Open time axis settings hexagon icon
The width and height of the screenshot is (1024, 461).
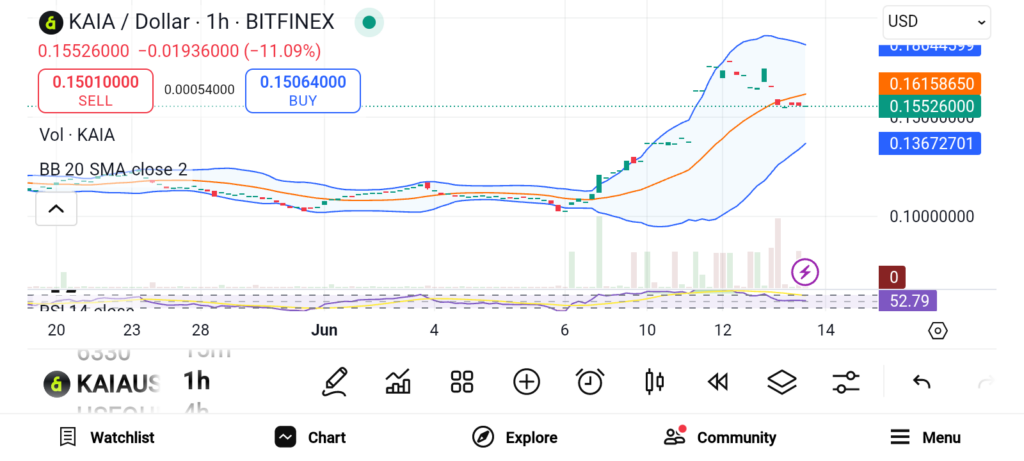(937, 331)
